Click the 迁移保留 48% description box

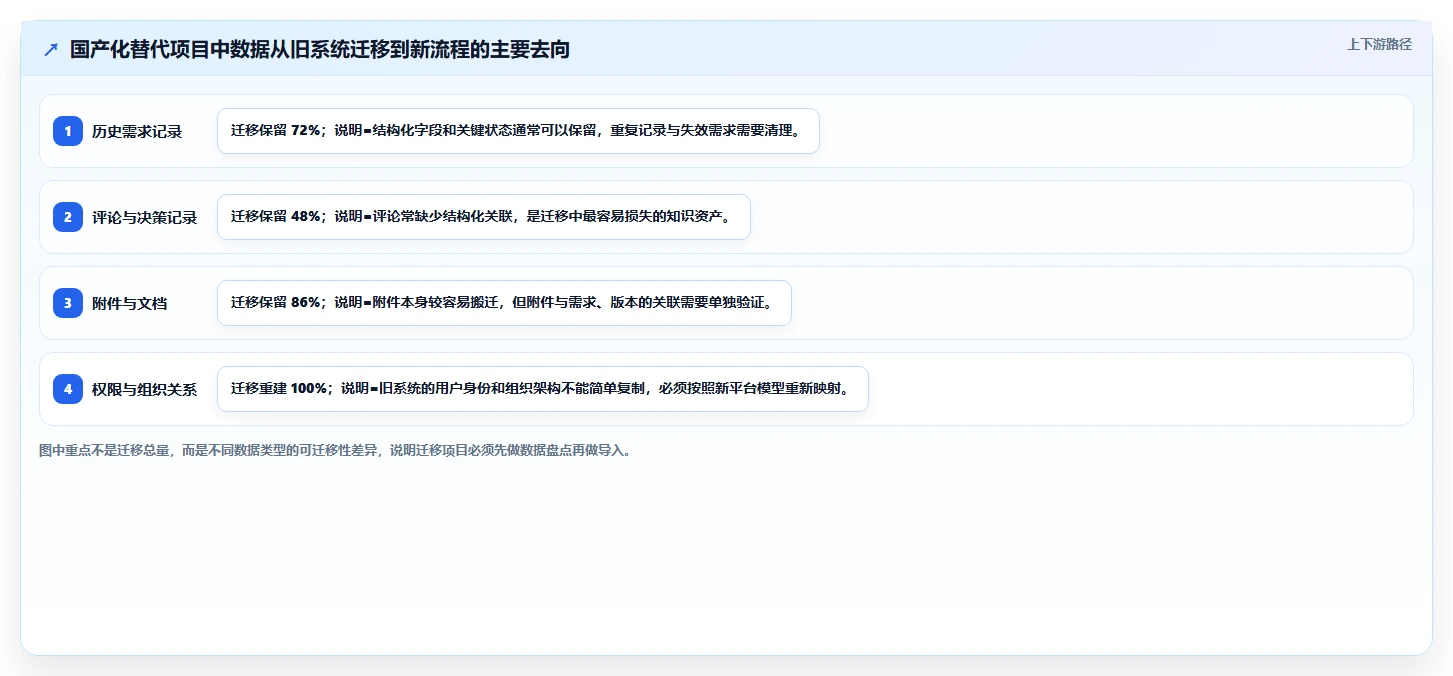coord(483,217)
